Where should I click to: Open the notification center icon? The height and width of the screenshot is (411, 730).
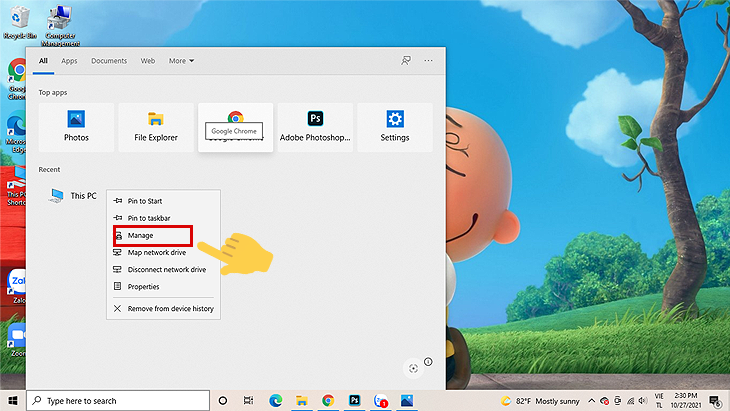[716, 401]
